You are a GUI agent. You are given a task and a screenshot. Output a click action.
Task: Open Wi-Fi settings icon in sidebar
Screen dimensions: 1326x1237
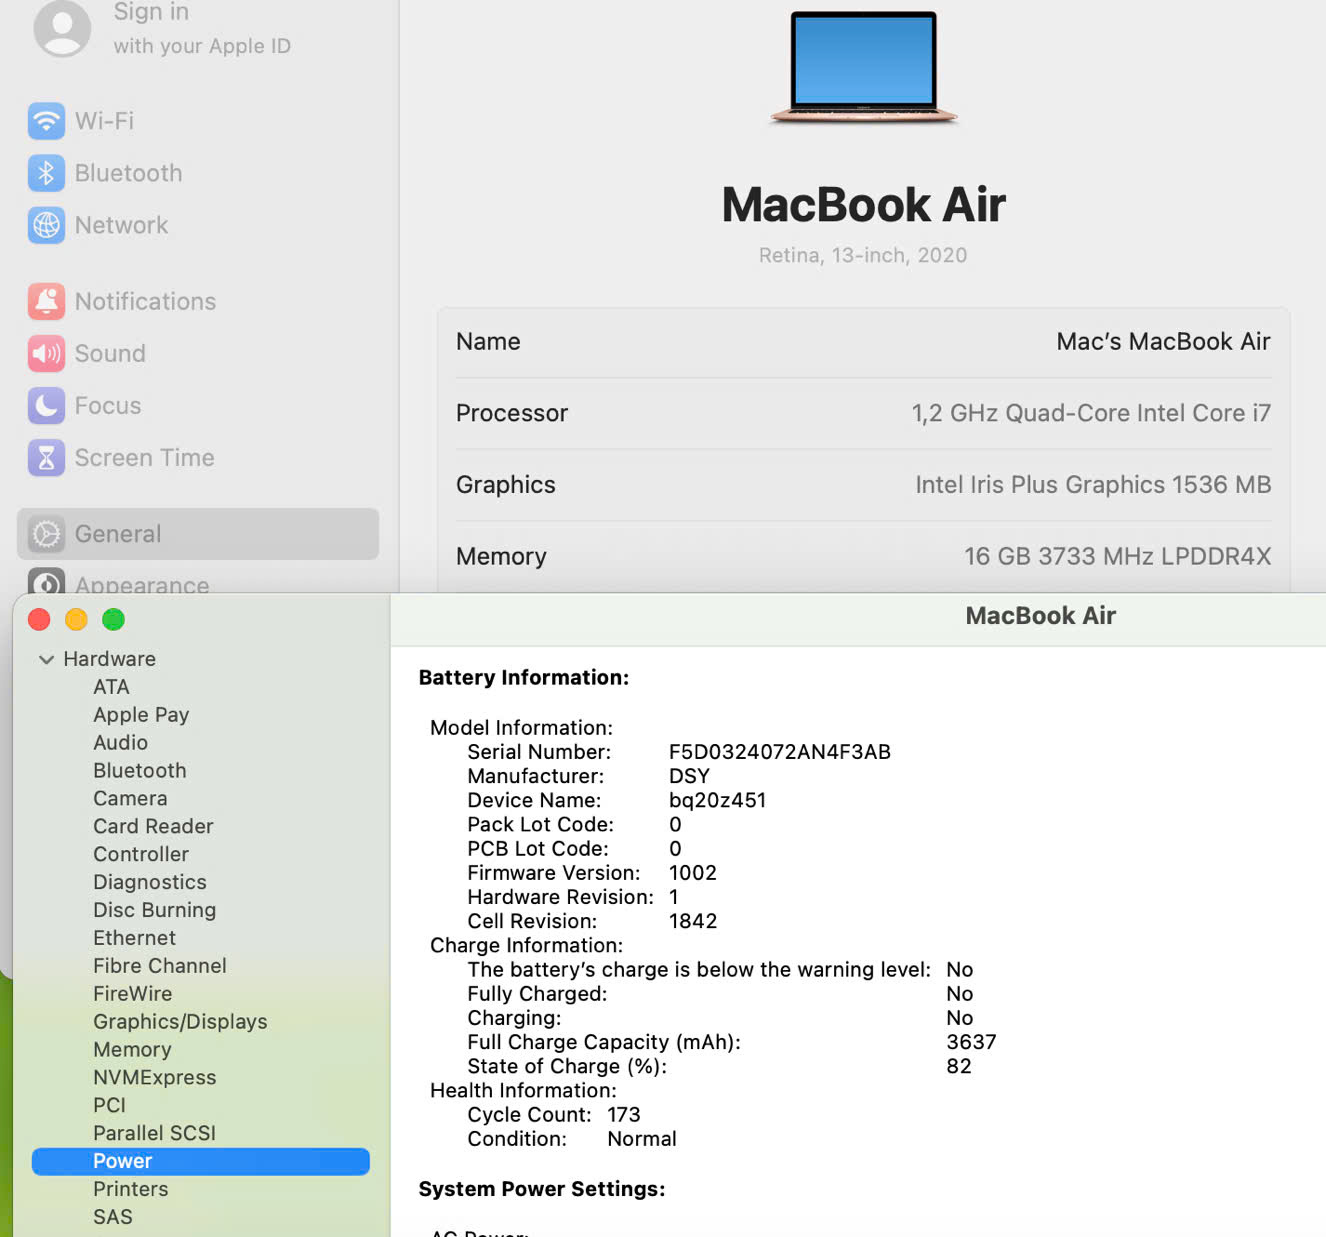click(x=46, y=121)
